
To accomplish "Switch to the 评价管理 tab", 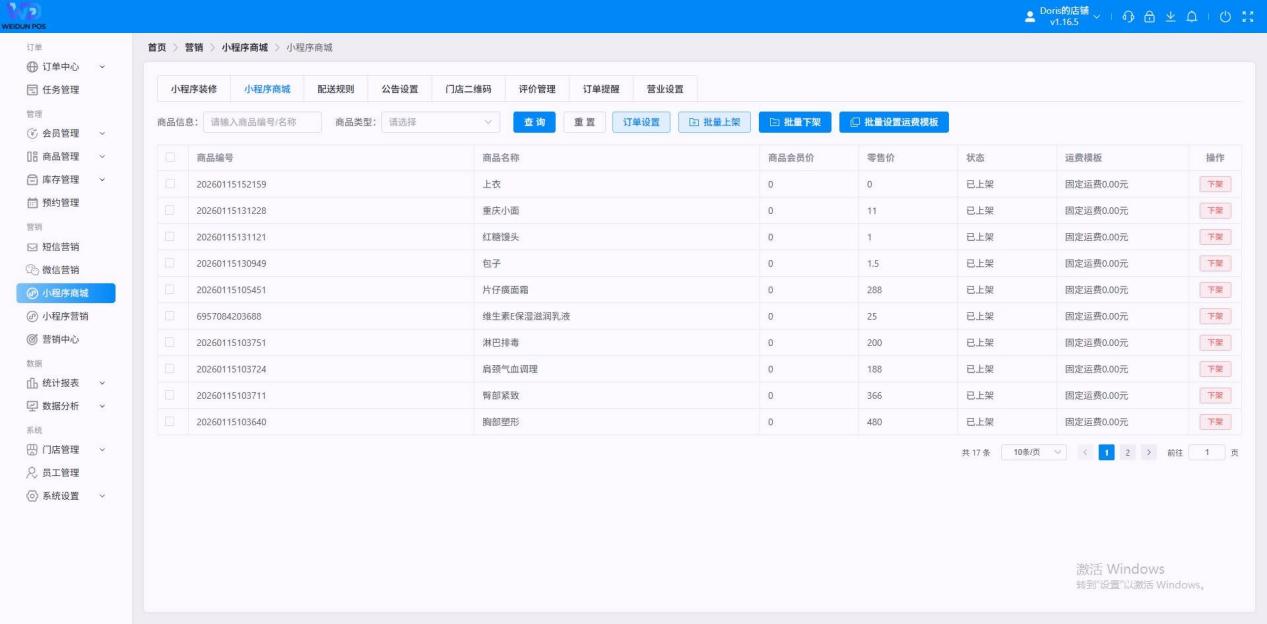I will point(537,89).
